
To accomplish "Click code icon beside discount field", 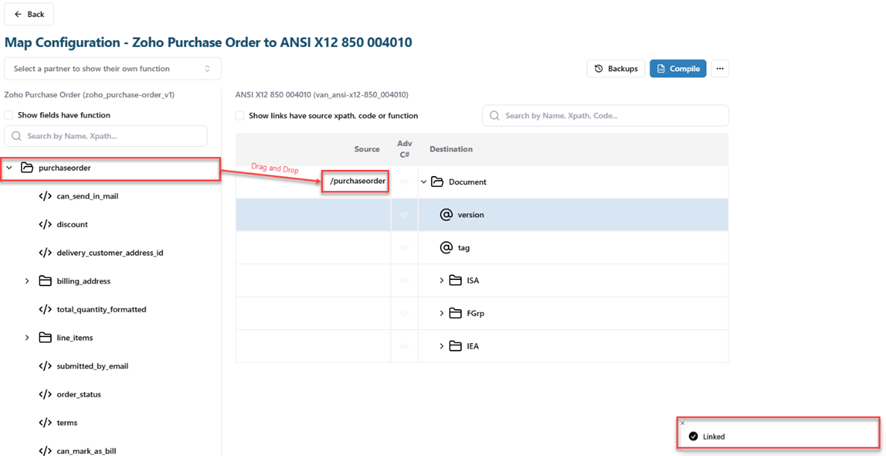I will coord(45,224).
